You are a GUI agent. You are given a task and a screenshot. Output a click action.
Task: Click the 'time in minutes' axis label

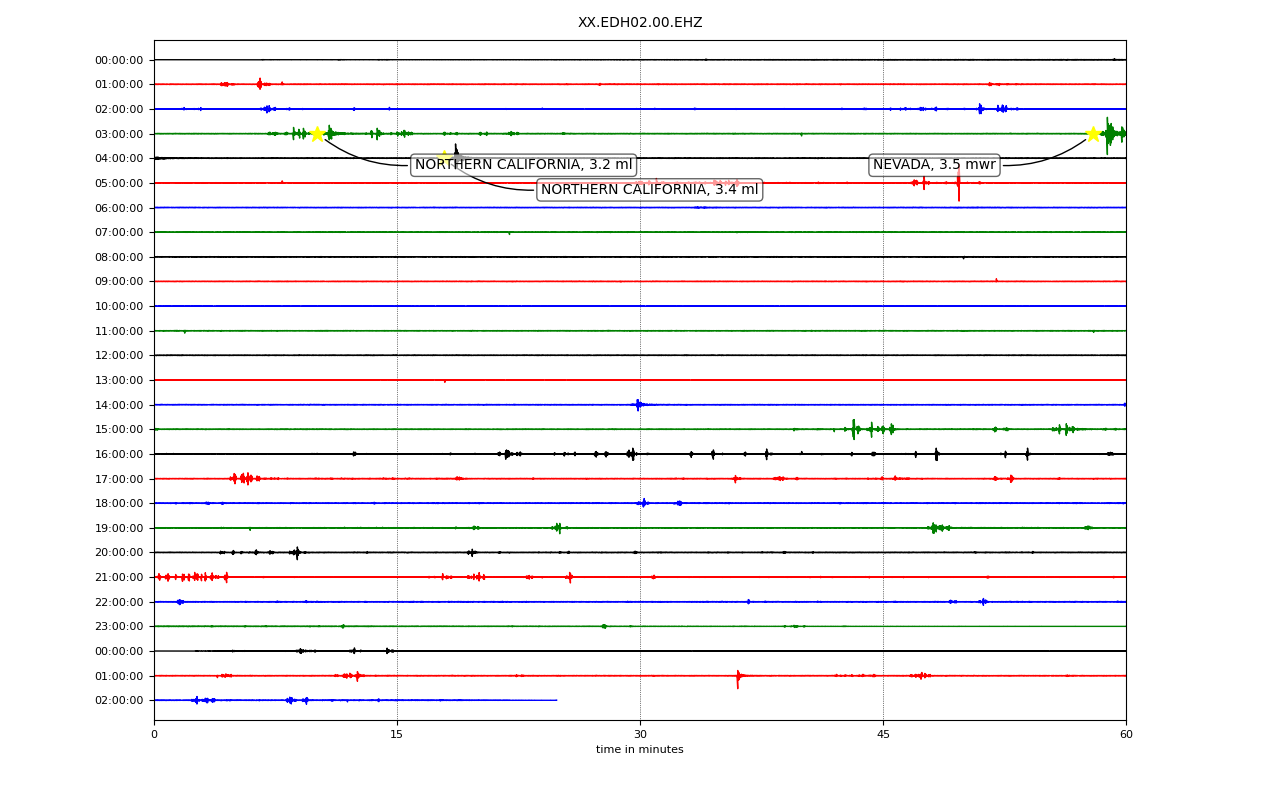click(x=640, y=750)
